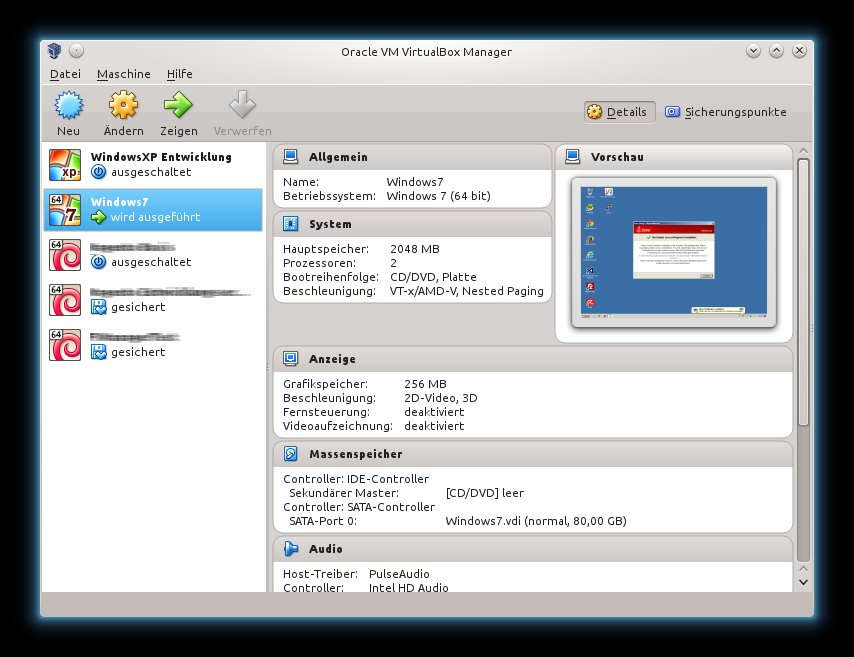
Task: Maximize window with the title bar up-chevron
Action: pyautogui.click(x=777, y=51)
